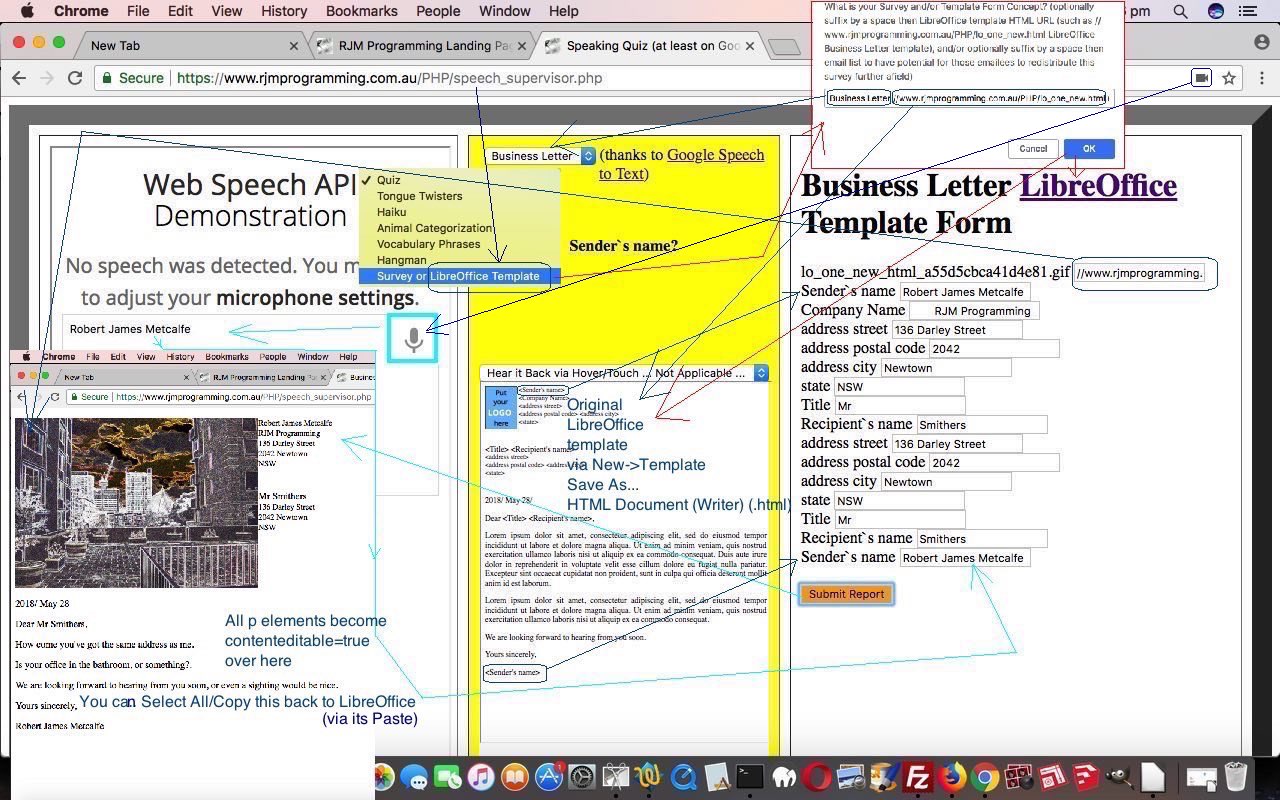Click Cancel in the prompt dialog
Screen dimensions: 1280x800
1033,148
